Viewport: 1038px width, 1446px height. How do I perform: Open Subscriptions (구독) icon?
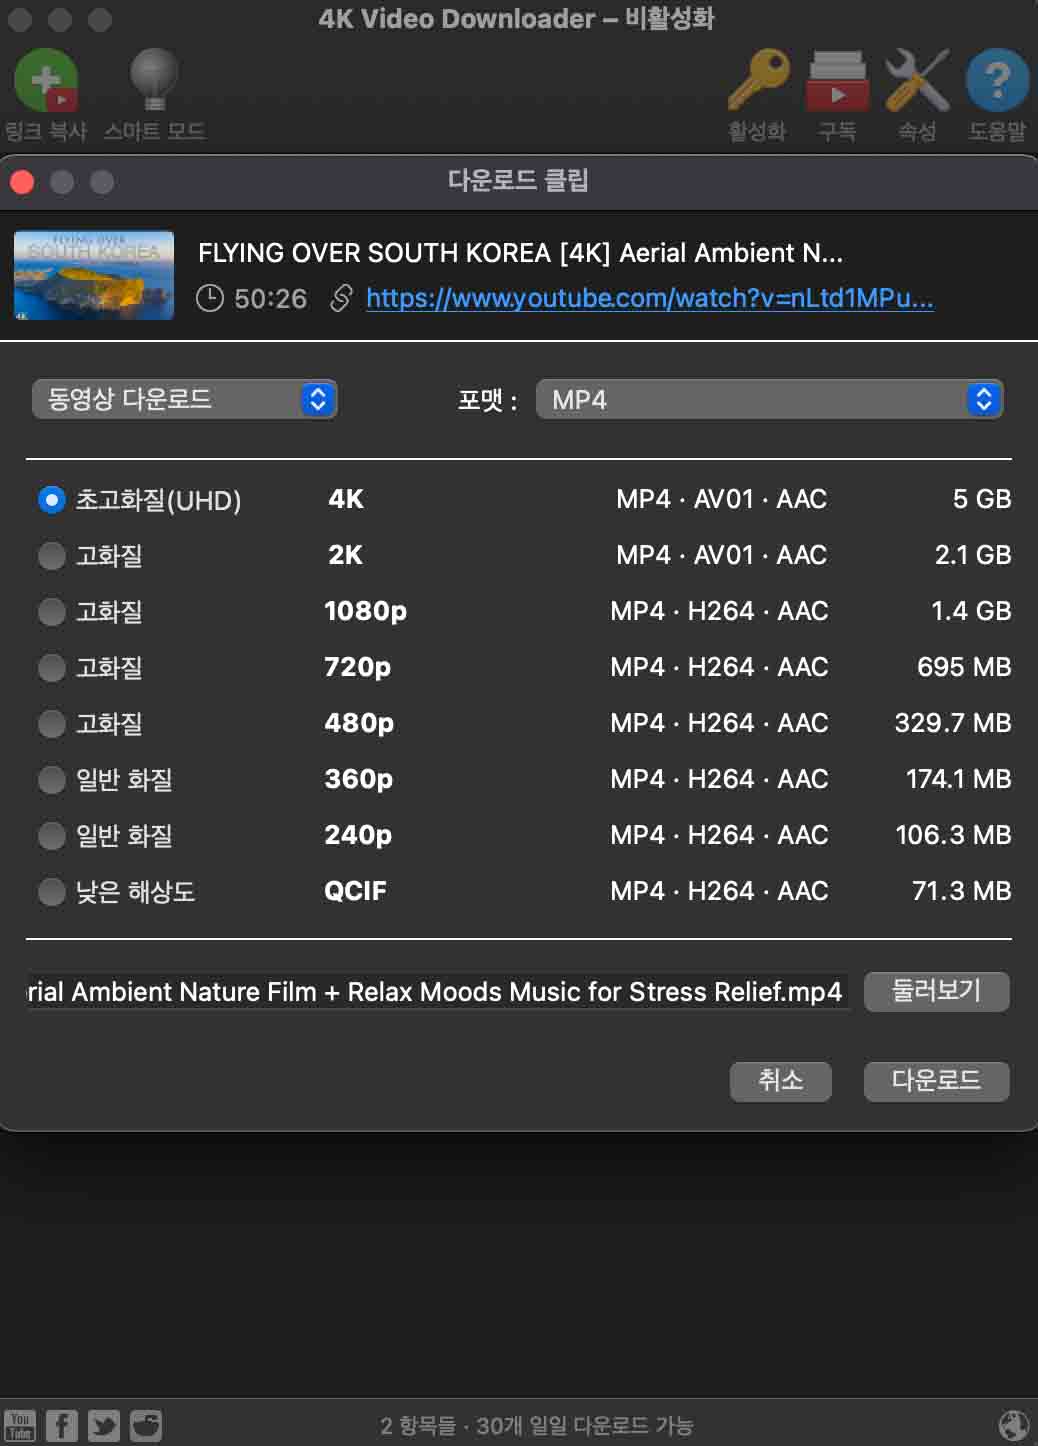click(837, 80)
